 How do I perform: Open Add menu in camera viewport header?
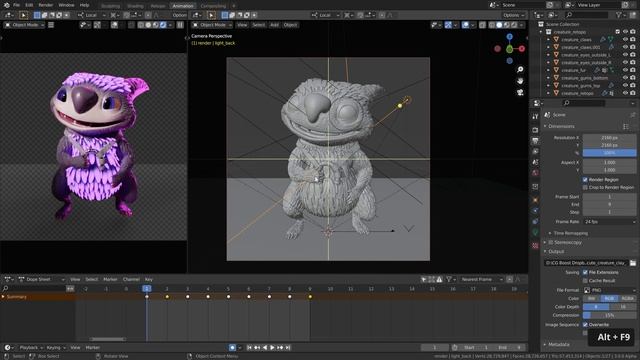(x=274, y=25)
